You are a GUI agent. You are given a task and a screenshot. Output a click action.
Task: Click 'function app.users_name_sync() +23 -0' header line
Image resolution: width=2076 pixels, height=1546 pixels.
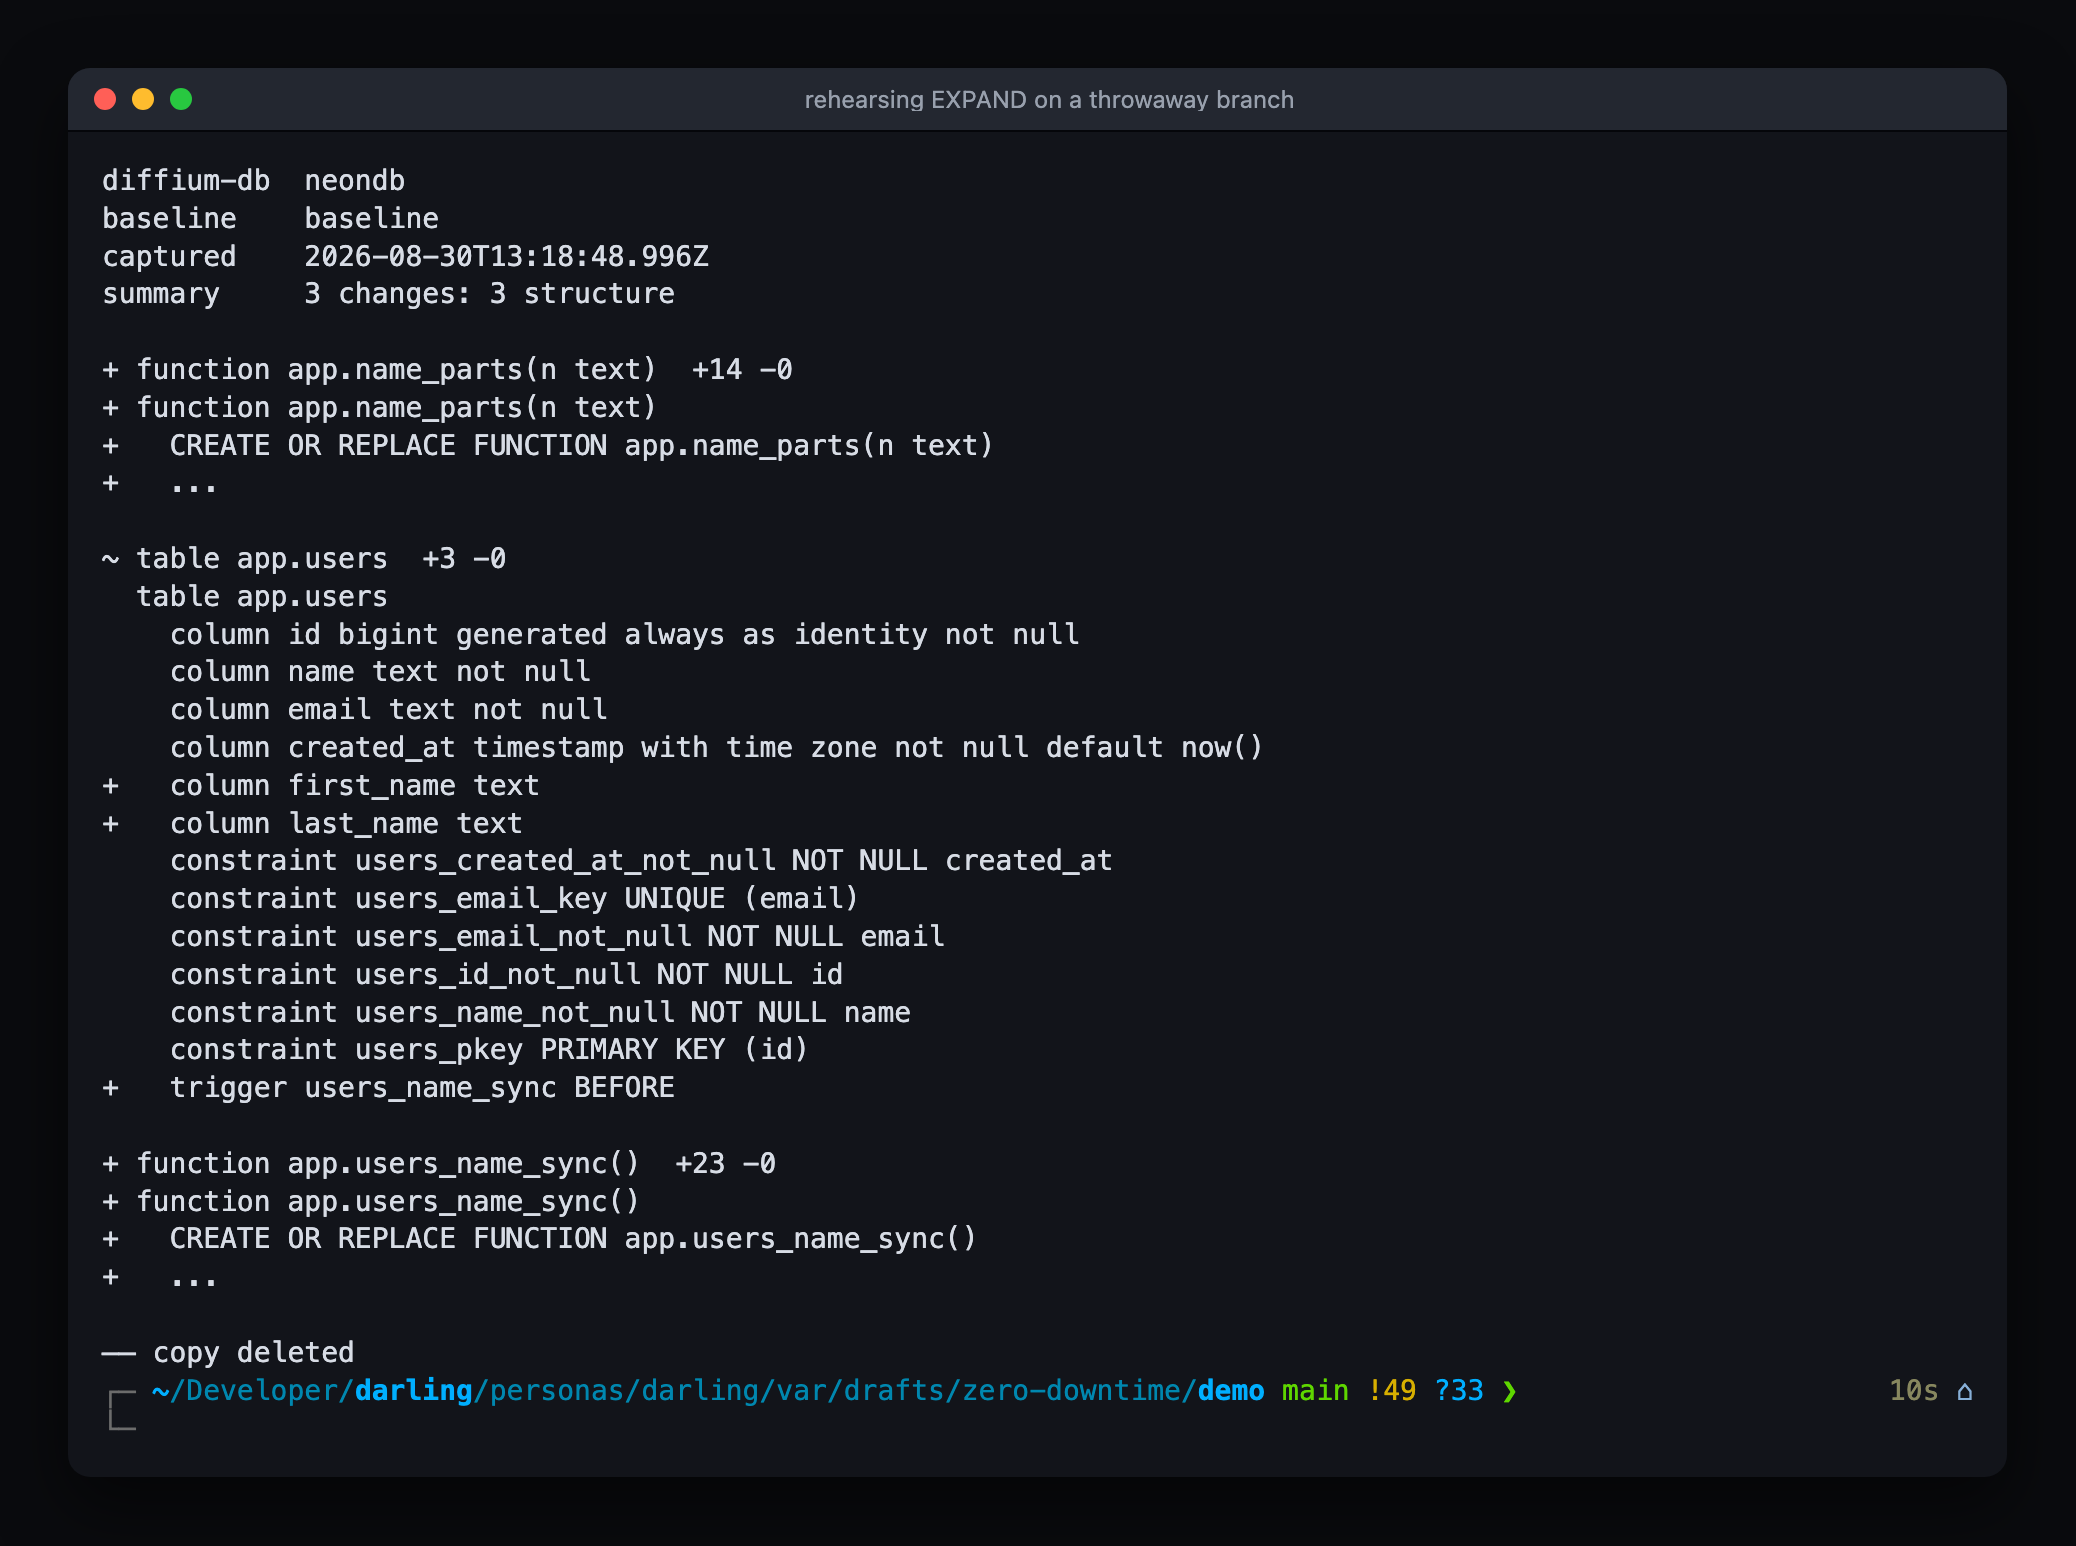click(439, 1164)
